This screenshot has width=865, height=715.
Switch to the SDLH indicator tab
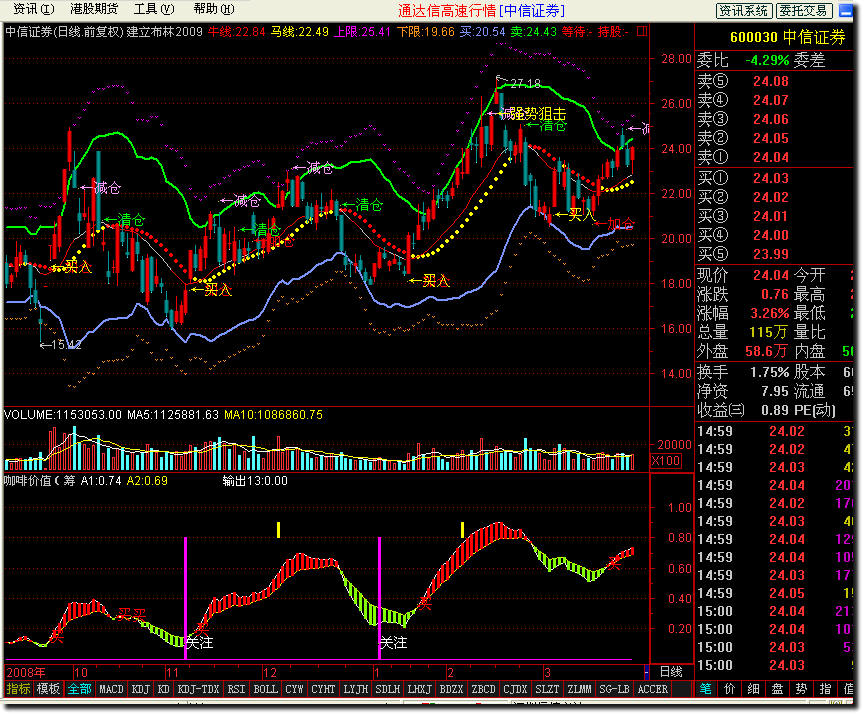pyautogui.click(x=387, y=689)
